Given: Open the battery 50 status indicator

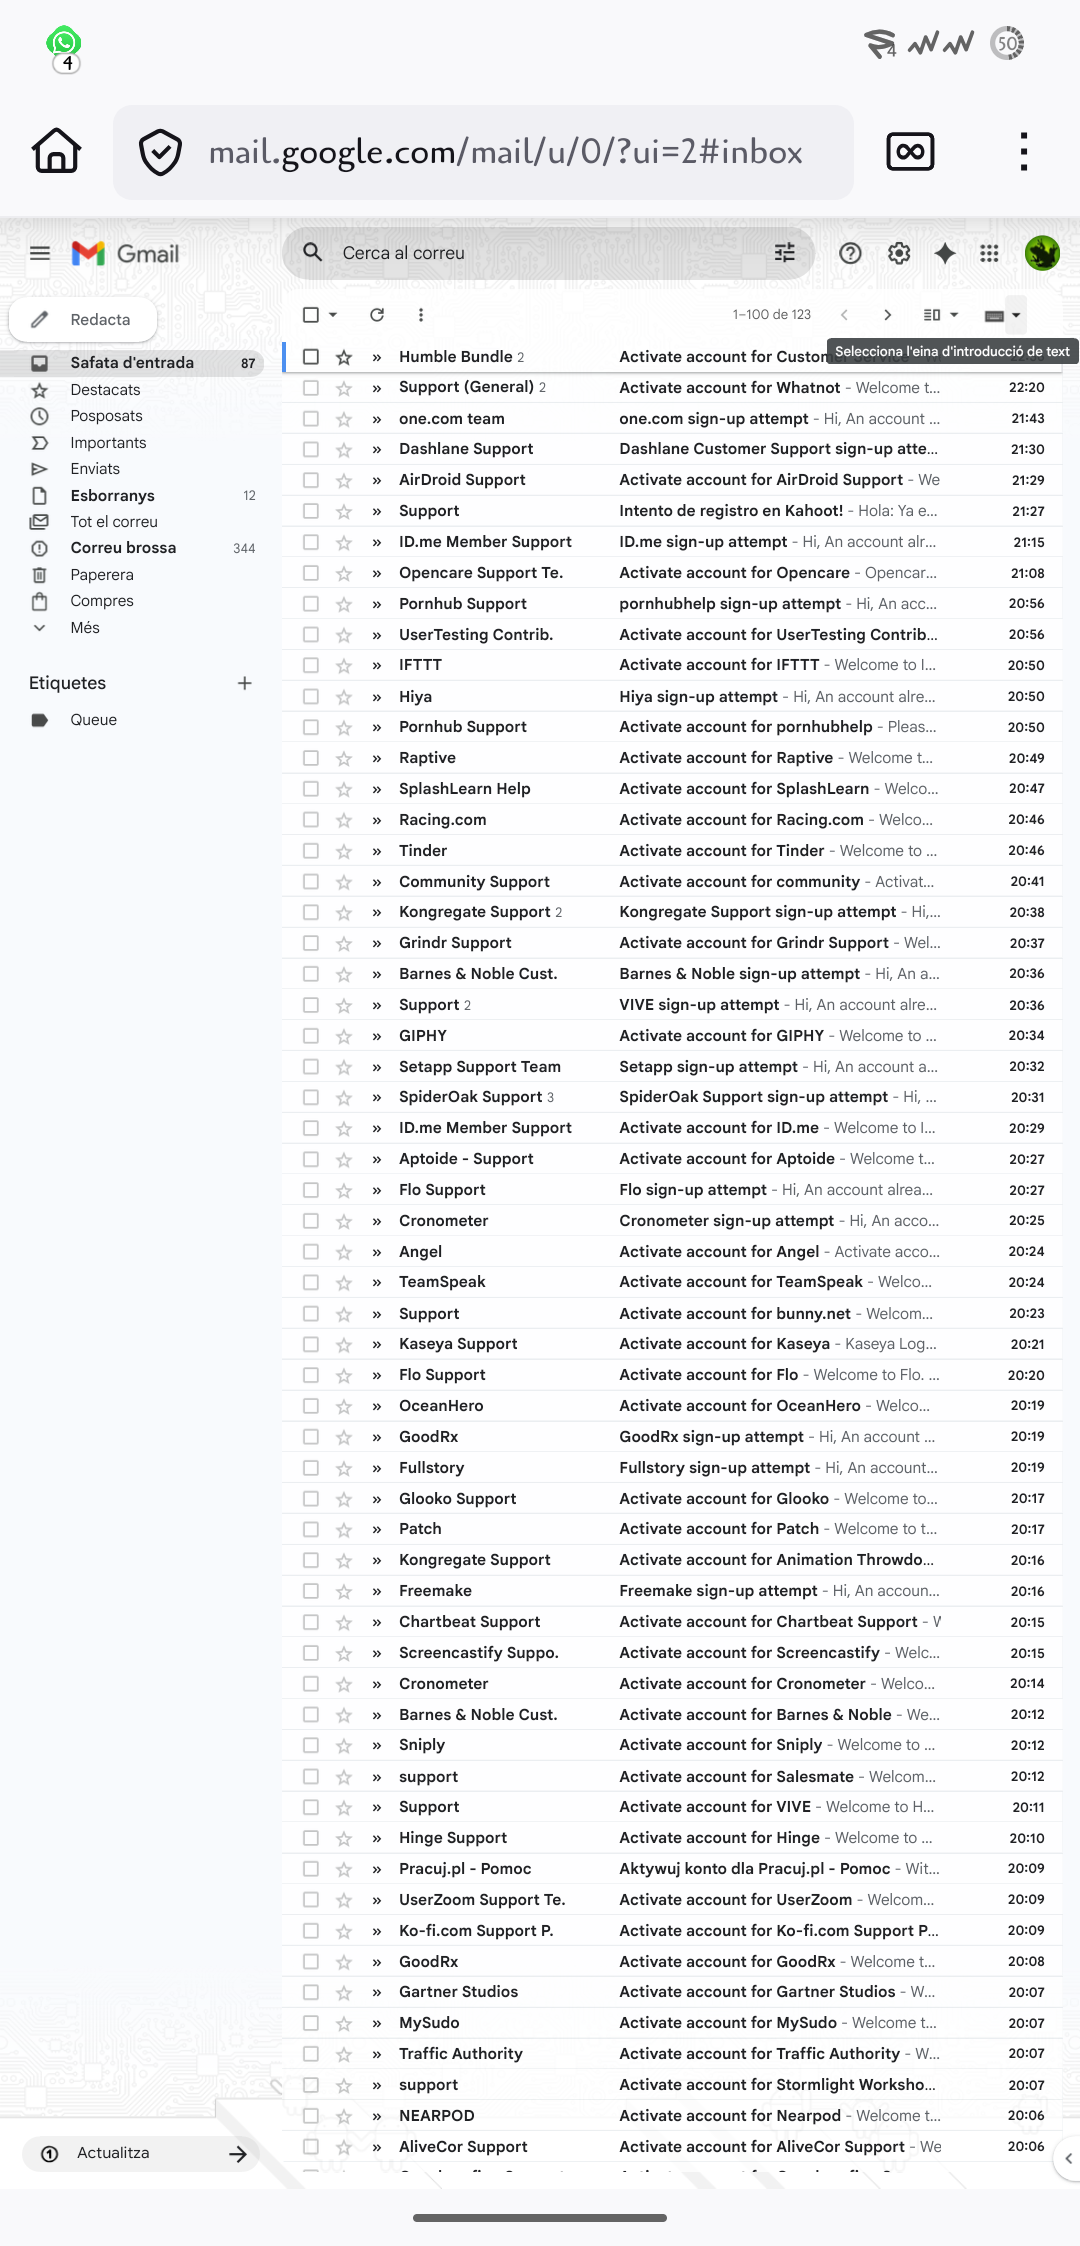Looking at the screenshot, I should tap(1007, 43).
